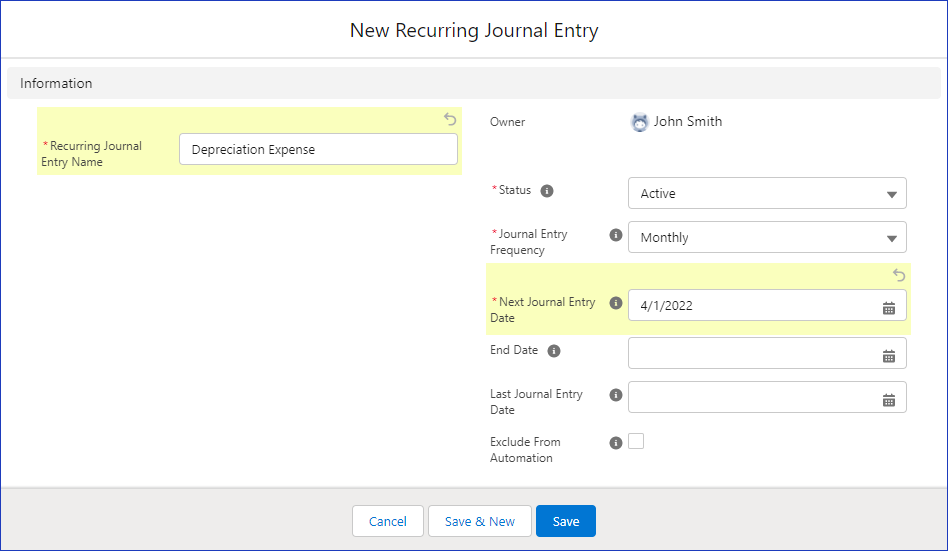Click John Smith owner avatar icon
Screen dimensions: 948x551
[640, 122]
